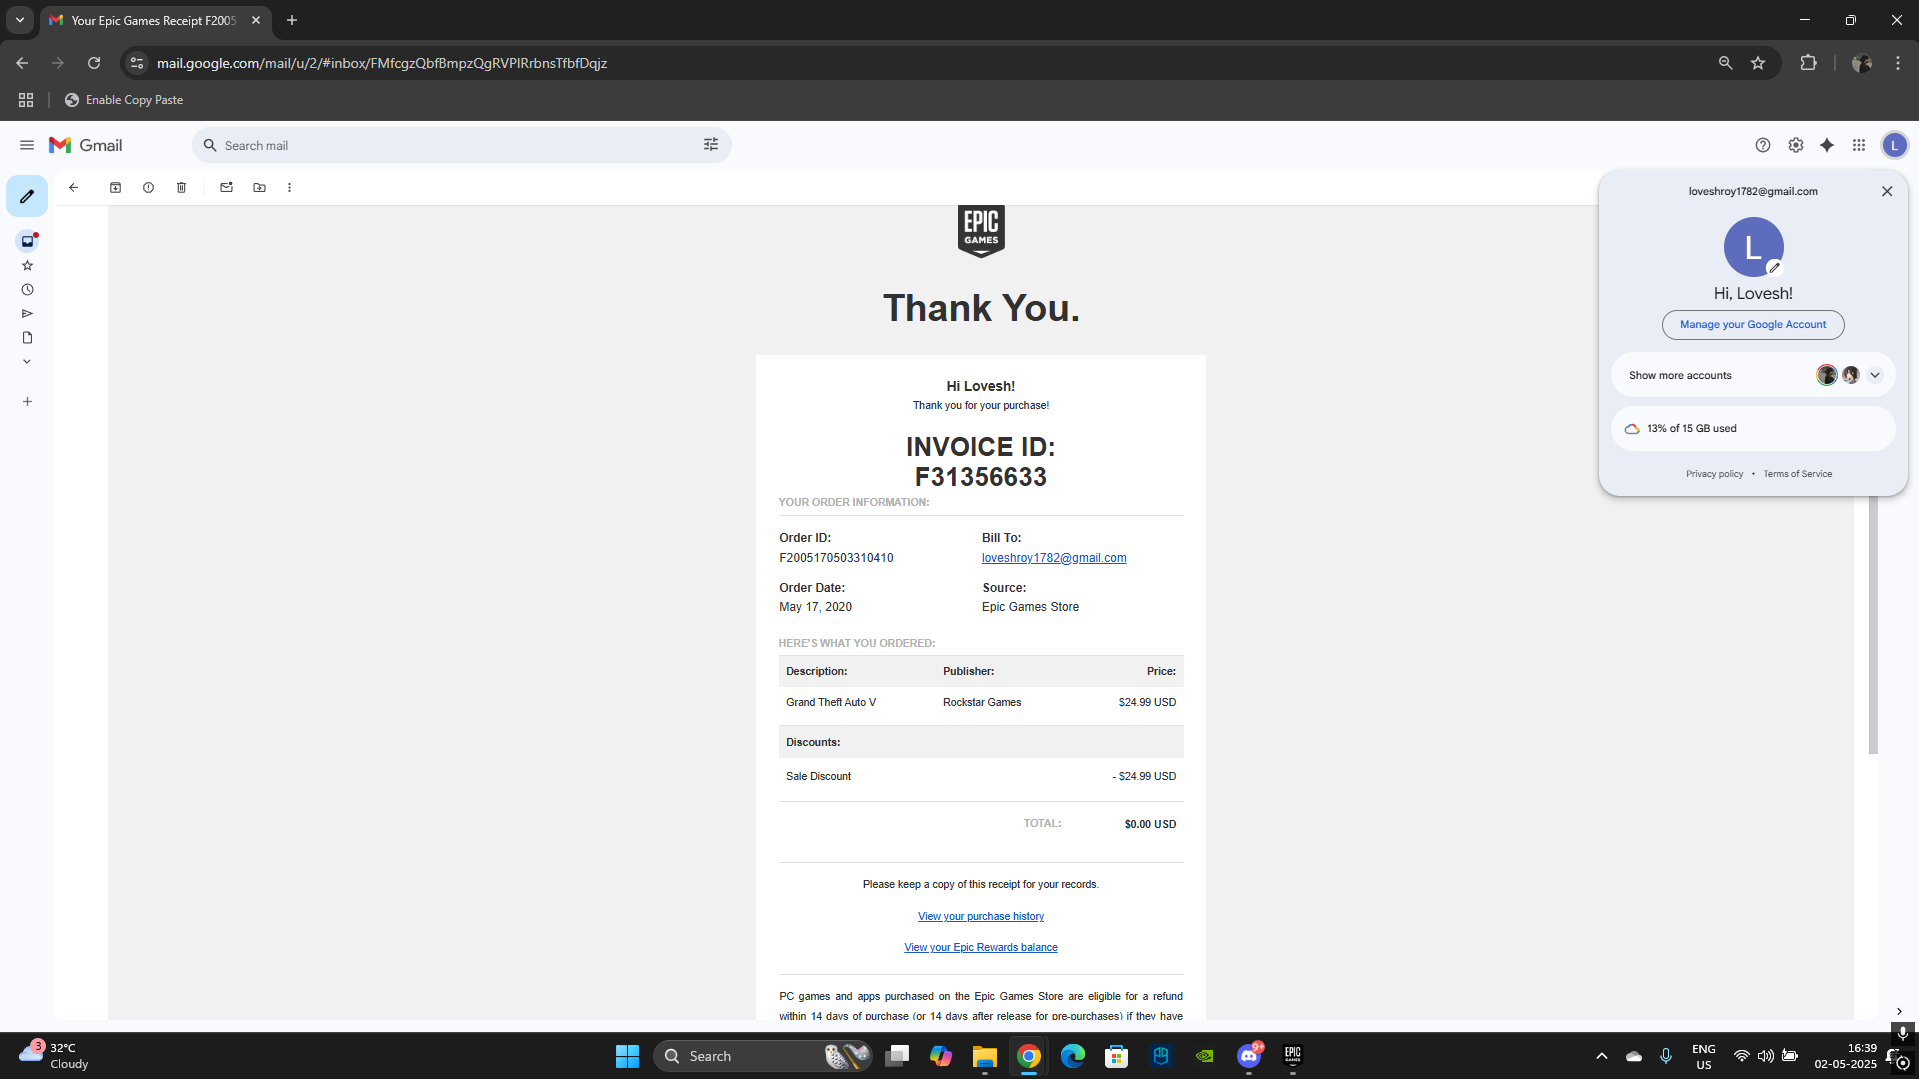Click the Epic Games logo image
The image size is (1919, 1079).
click(980, 231)
